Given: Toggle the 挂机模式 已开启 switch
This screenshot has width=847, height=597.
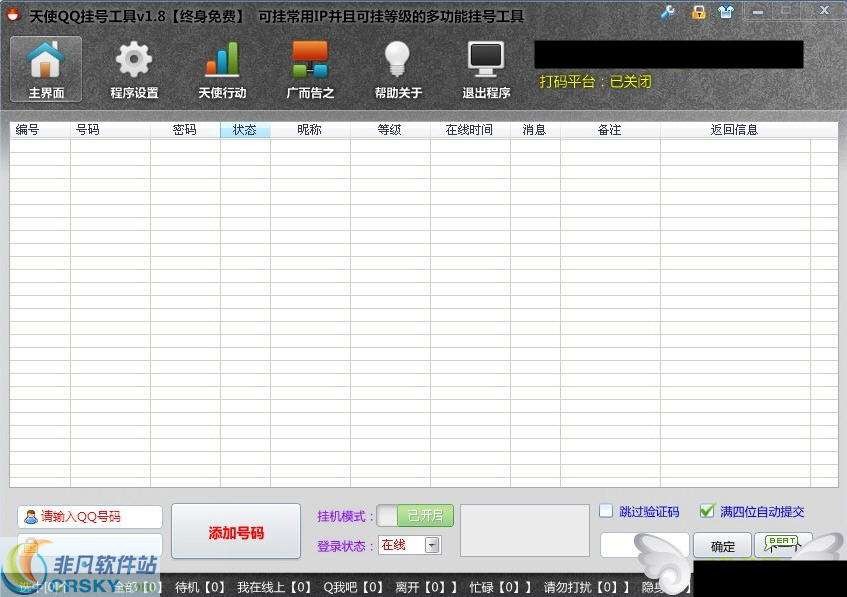Looking at the screenshot, I should click(415, 515).
